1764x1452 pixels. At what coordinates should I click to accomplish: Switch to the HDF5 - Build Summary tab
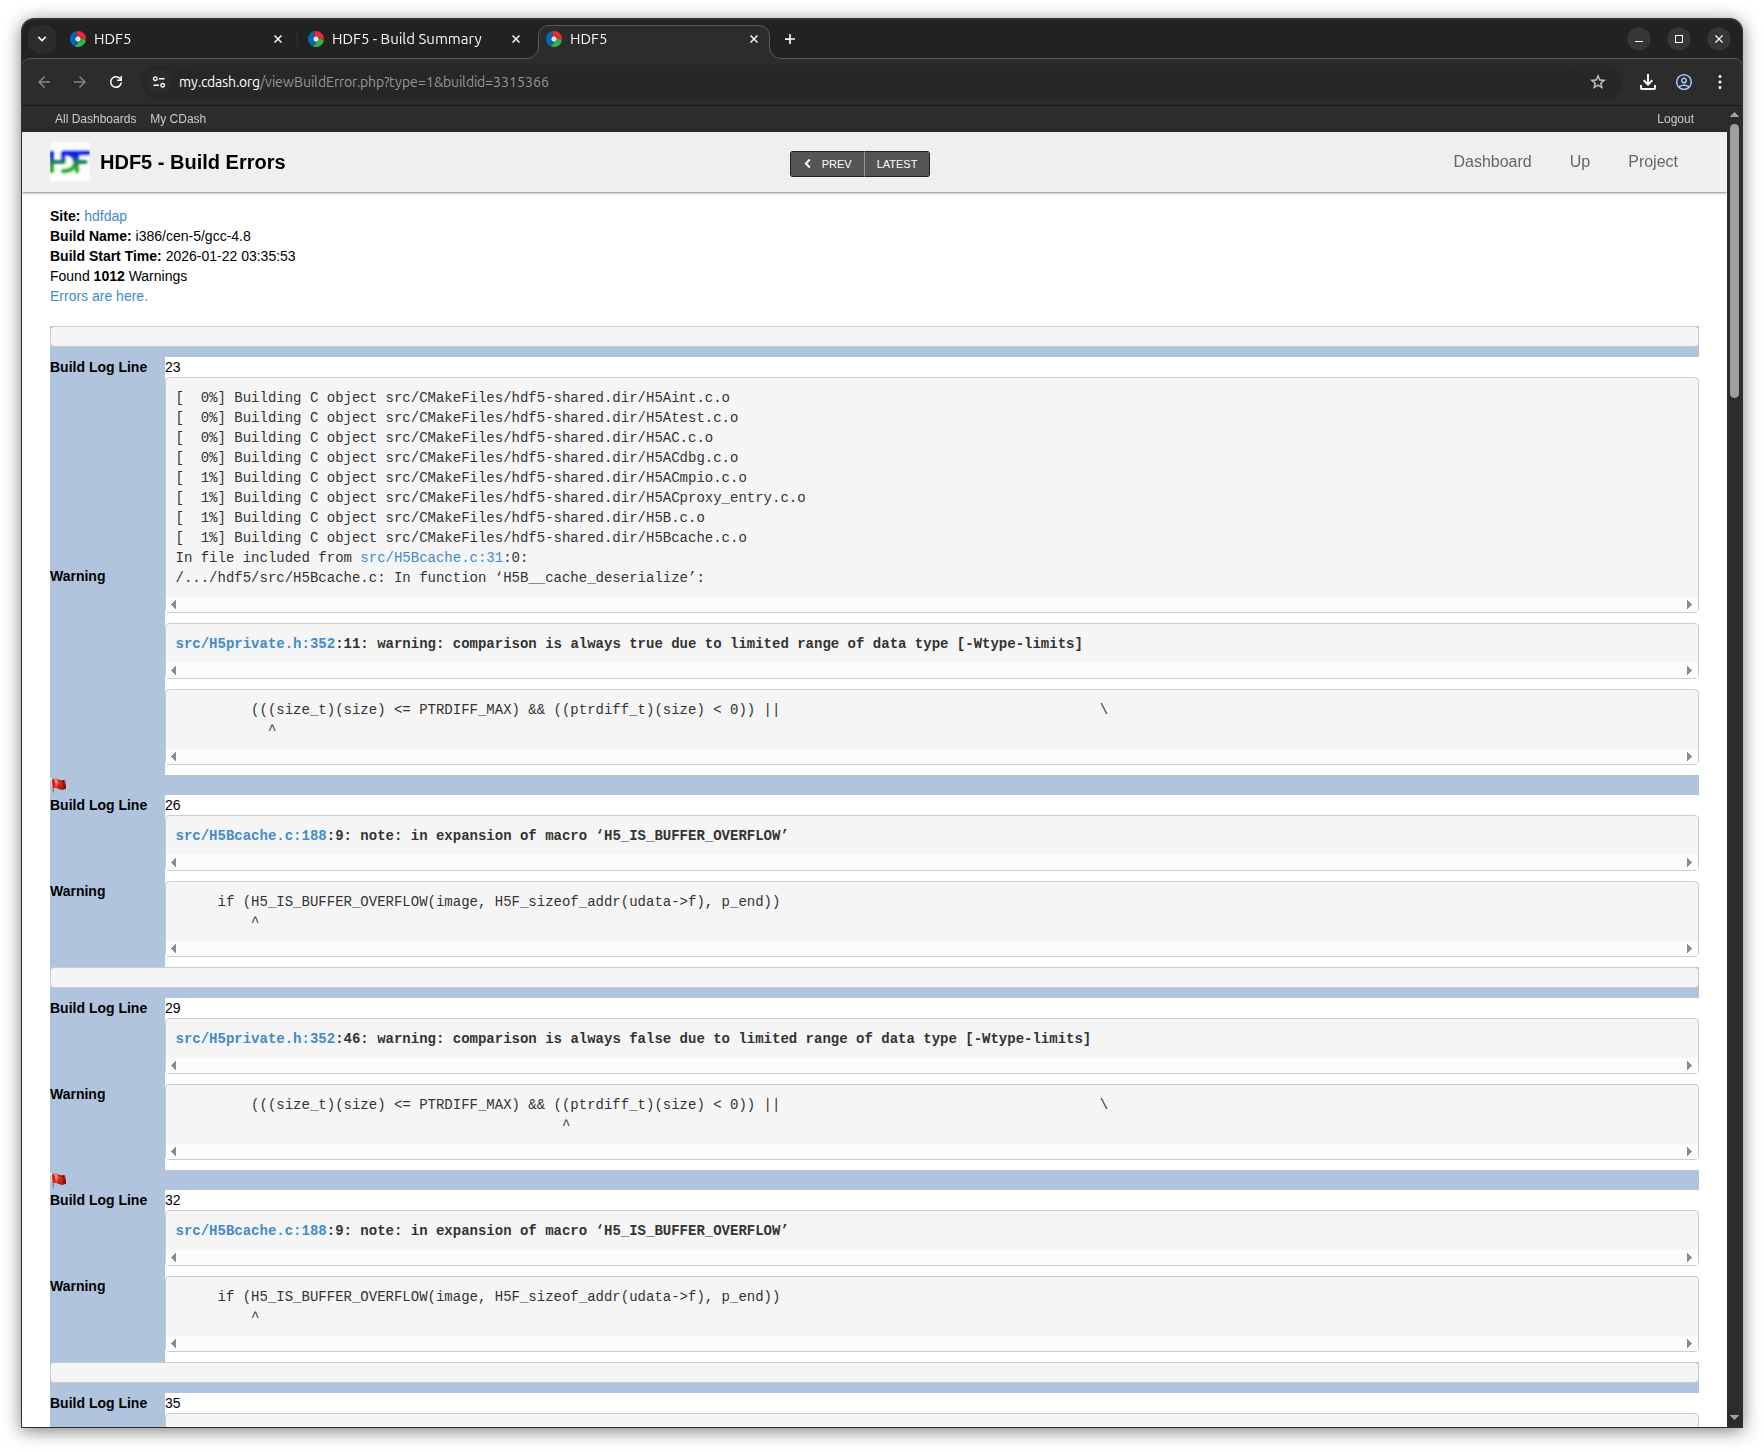(x=406, y=39)
